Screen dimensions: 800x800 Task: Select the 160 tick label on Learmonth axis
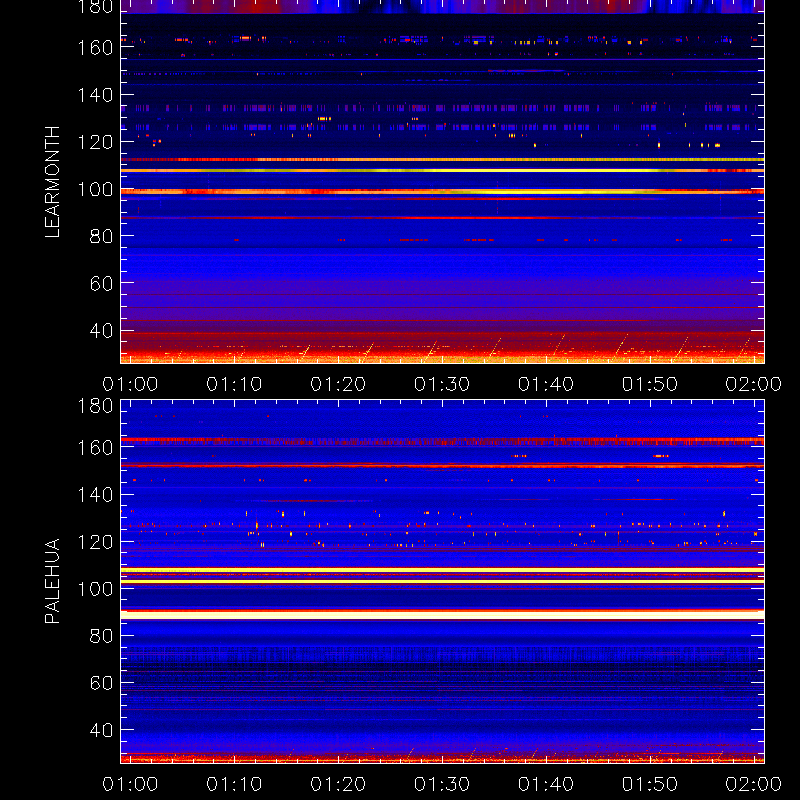tap(95, 48)
